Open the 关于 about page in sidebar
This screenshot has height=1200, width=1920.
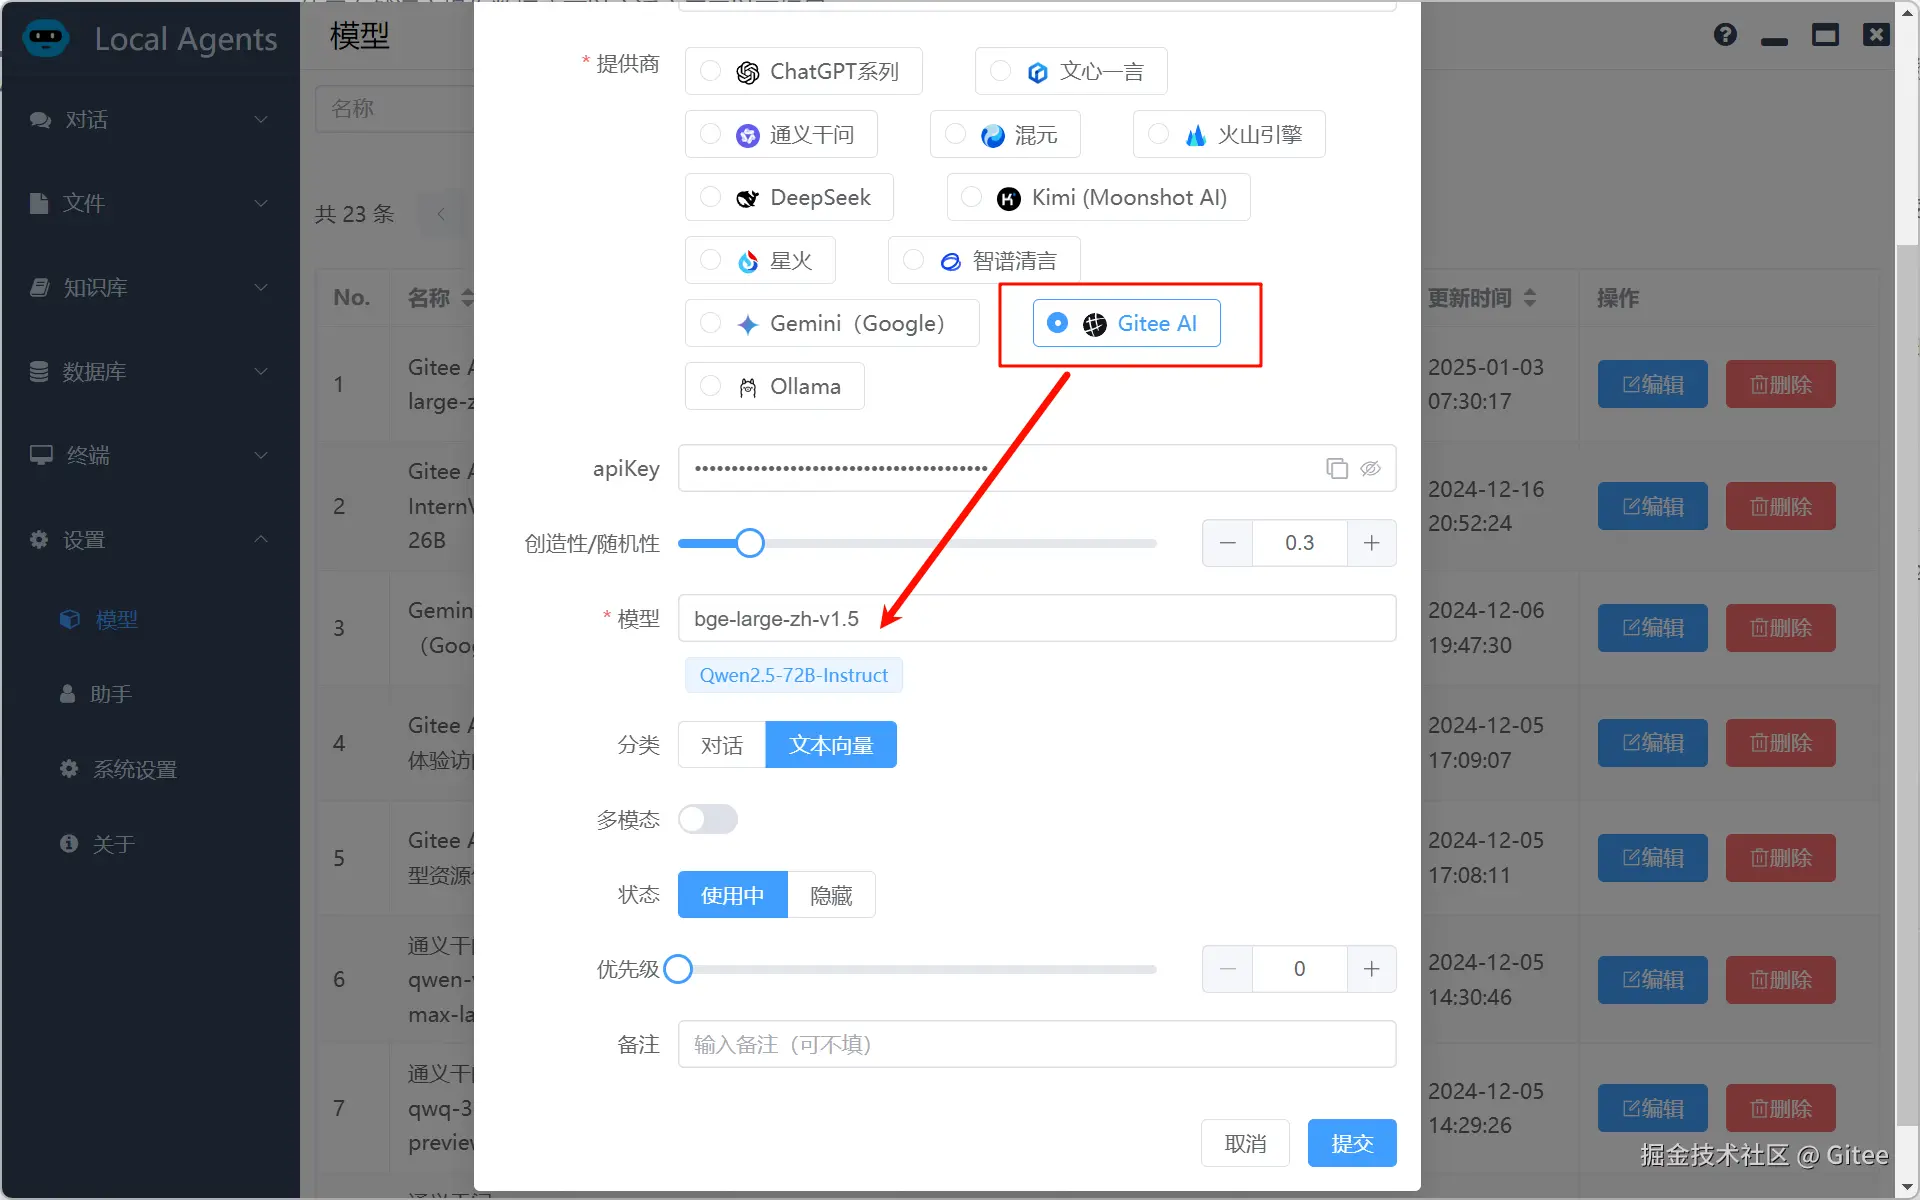112,844
